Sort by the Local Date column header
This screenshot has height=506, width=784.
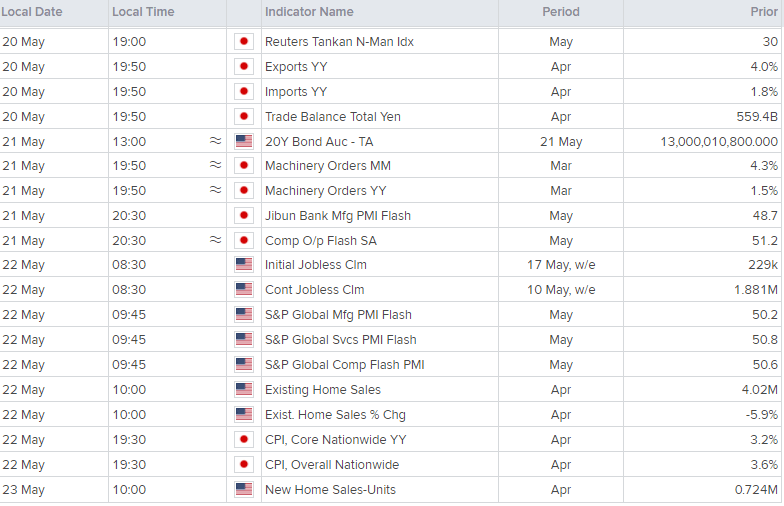(x=32, y=12)
